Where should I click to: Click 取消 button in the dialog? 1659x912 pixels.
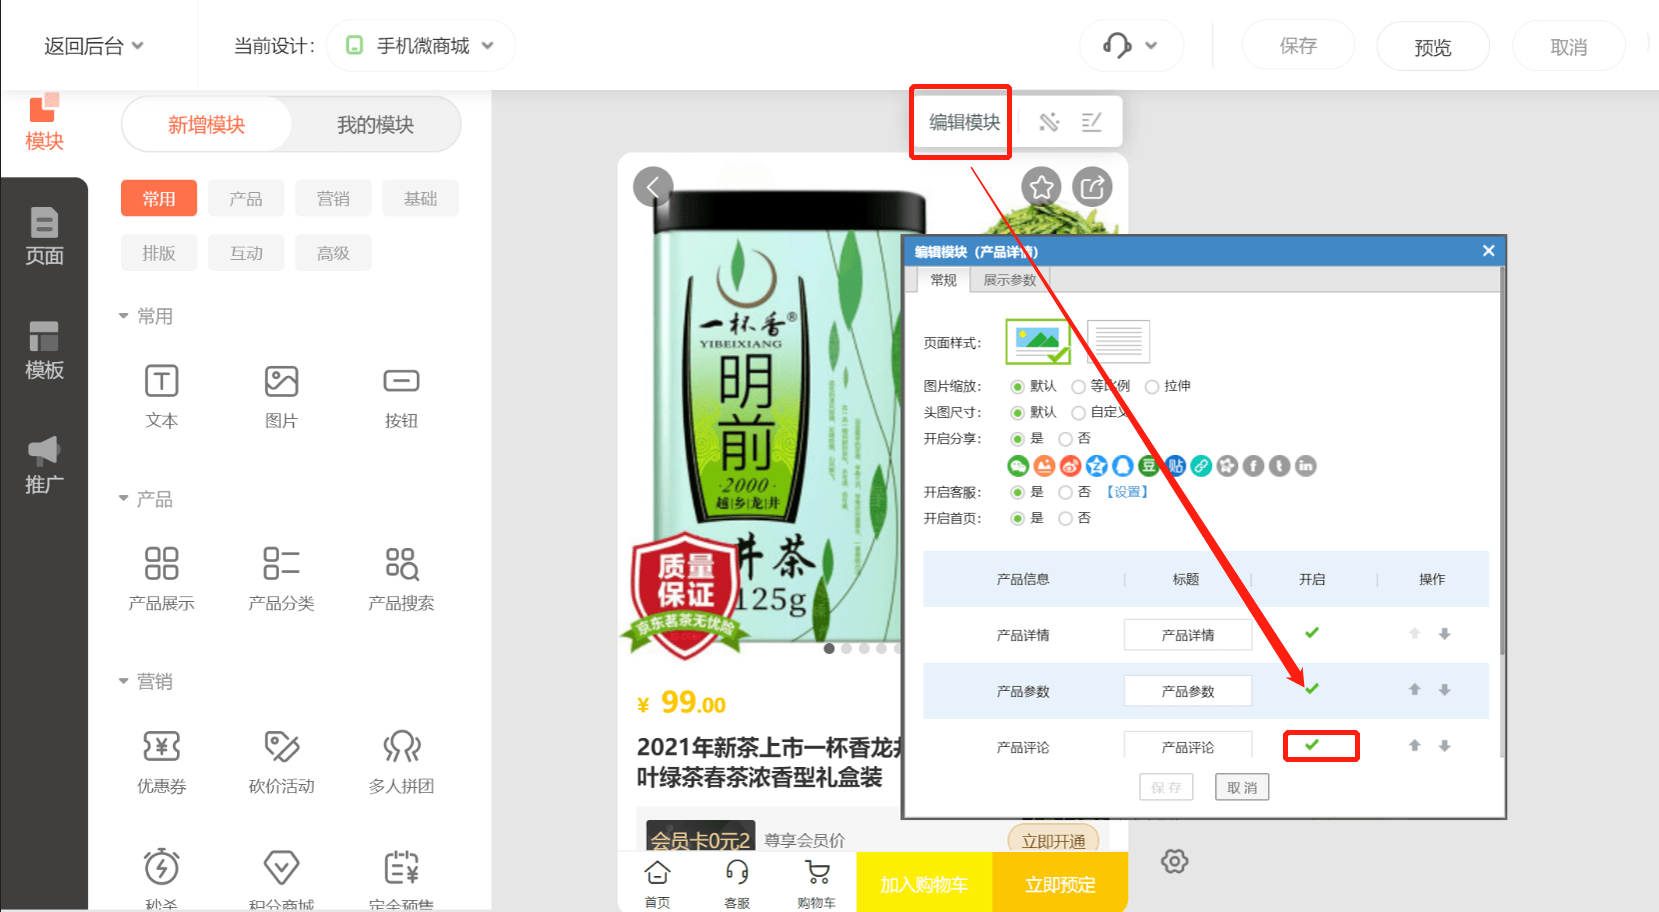pos(1242,788)
